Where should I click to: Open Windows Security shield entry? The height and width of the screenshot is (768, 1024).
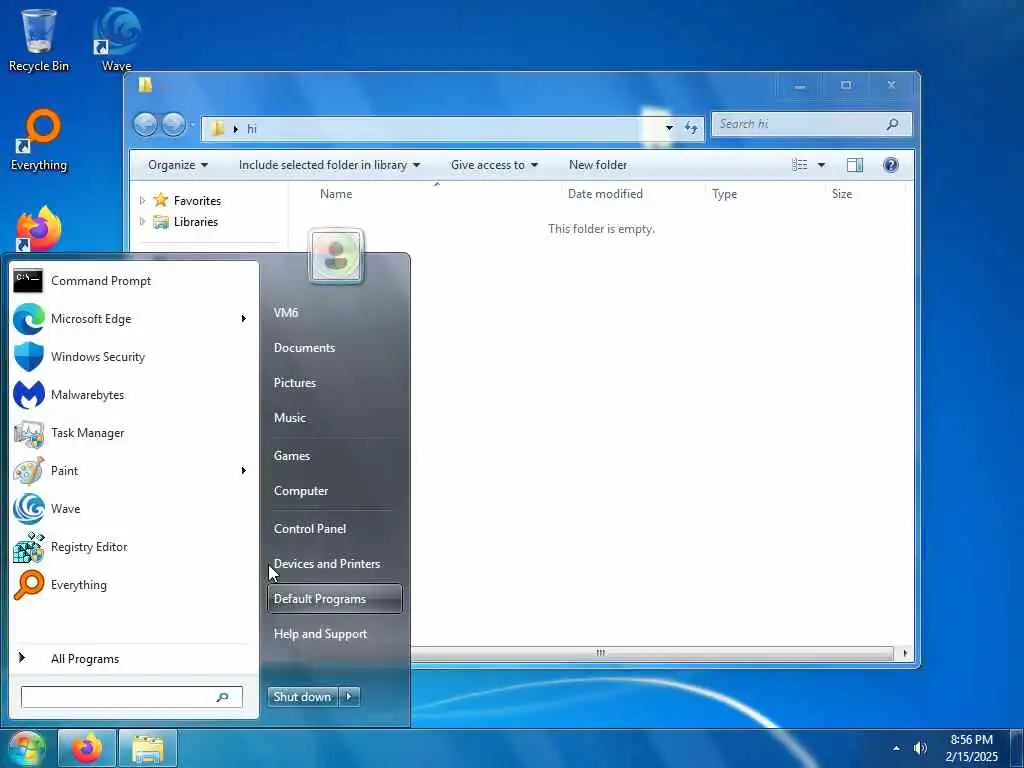[133, 357]
